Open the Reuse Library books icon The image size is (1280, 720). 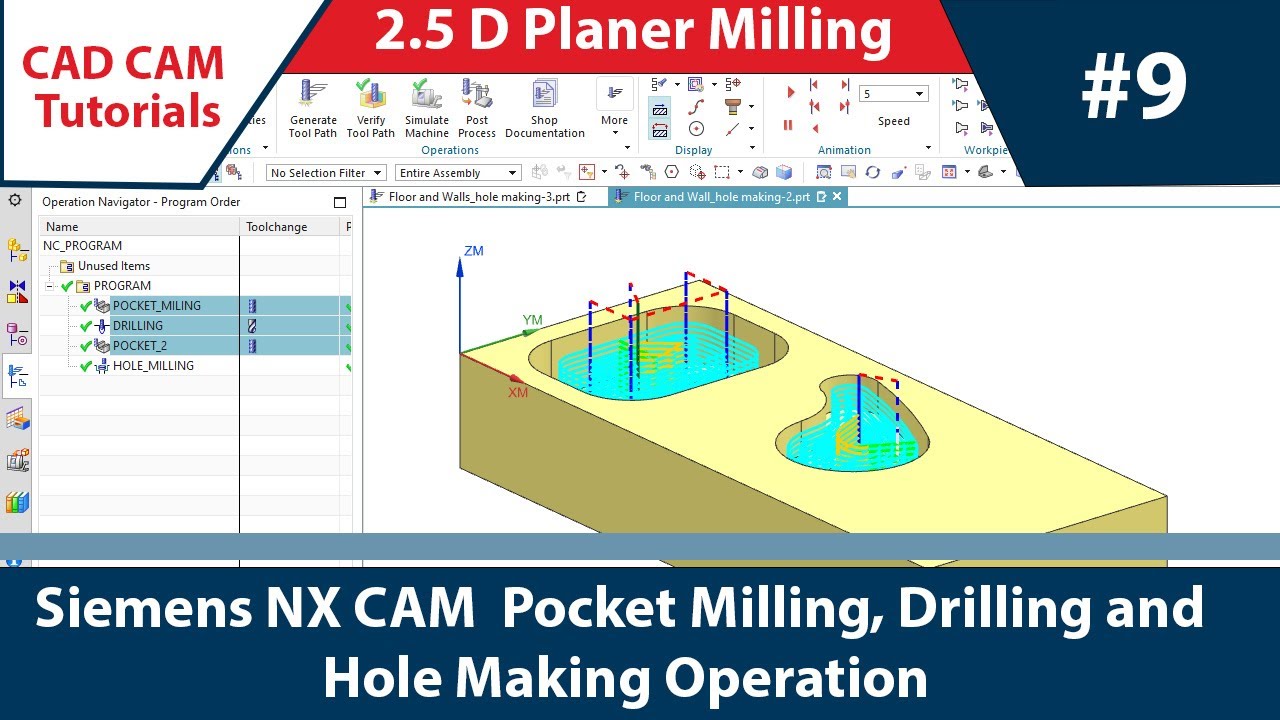(17, 502)
